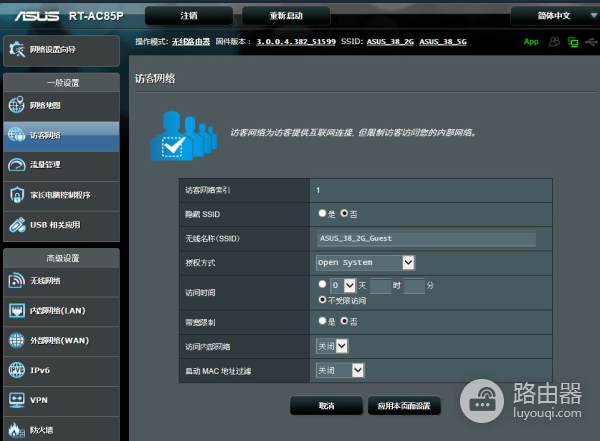Open 家长电脑控制程序 menu item

point(60,195)
